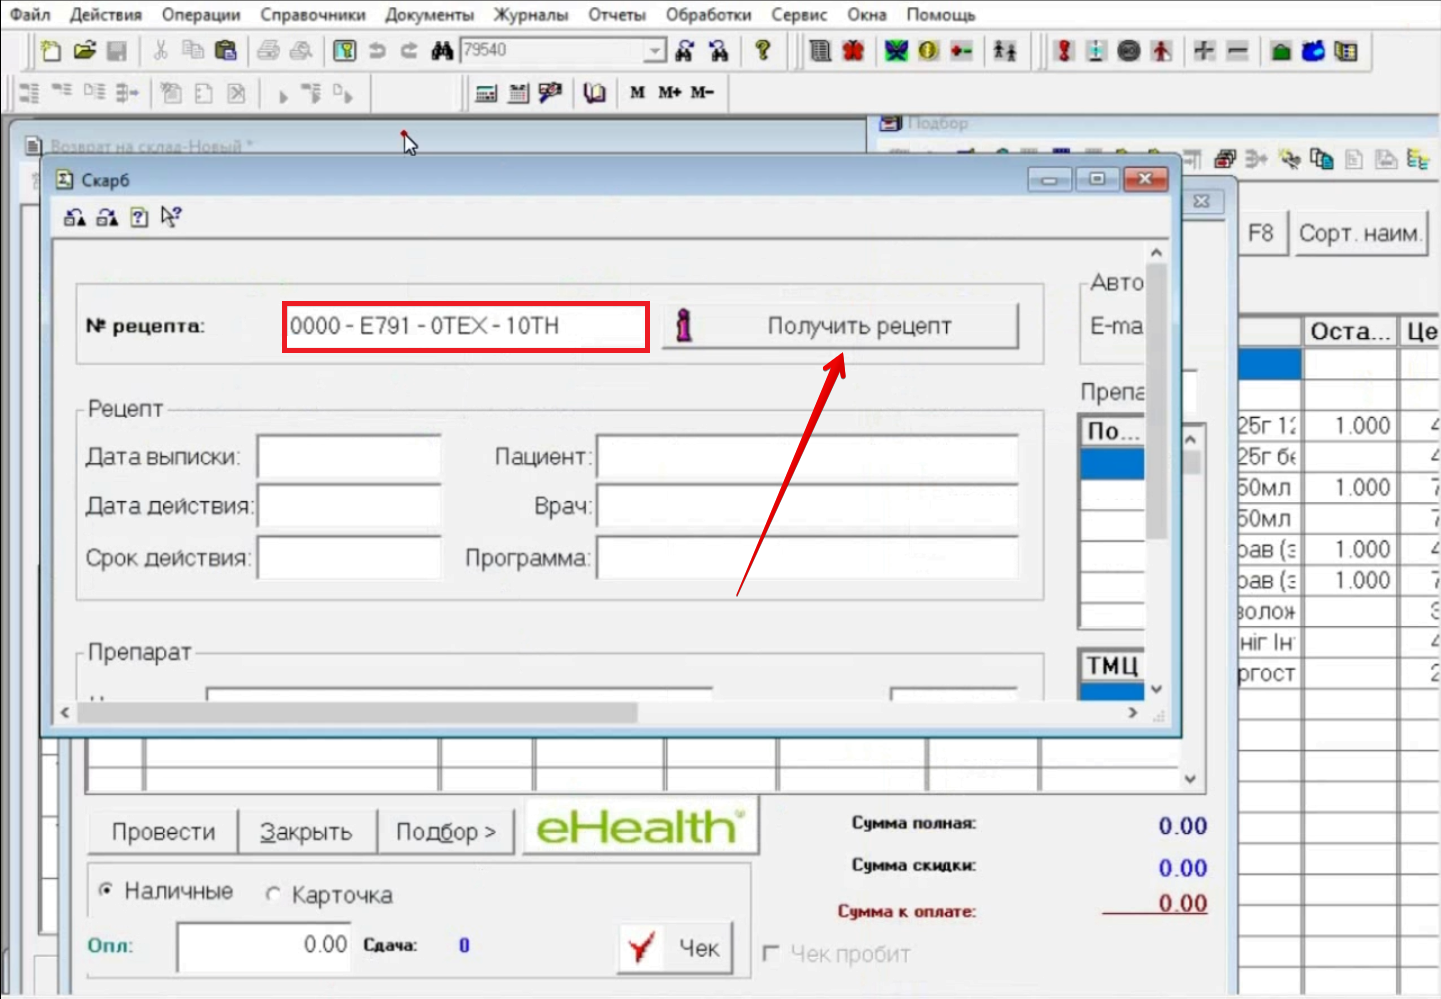Click the red butterfly toolbar icon
Image resolution: width=1441 pixels, height=999 pixels.
click(x=853, y=51)
